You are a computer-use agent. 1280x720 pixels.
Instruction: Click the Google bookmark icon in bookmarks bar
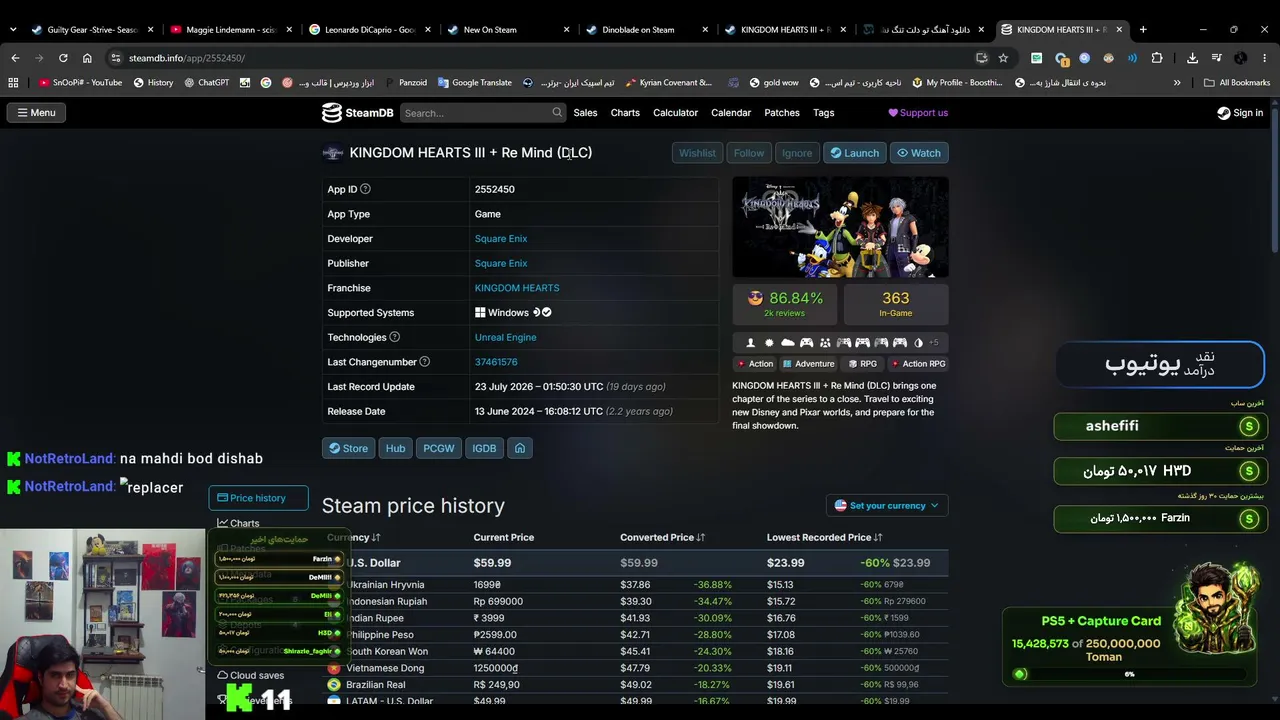click(x=266, y=83)
